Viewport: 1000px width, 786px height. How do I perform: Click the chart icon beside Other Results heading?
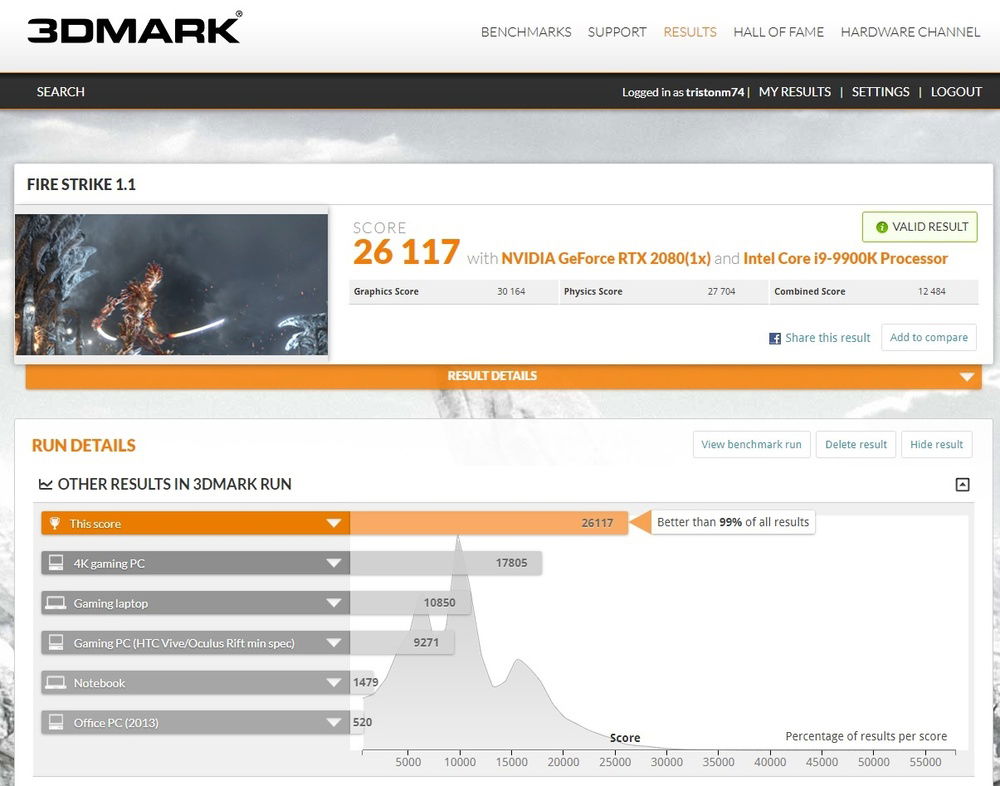click(45, 484)
